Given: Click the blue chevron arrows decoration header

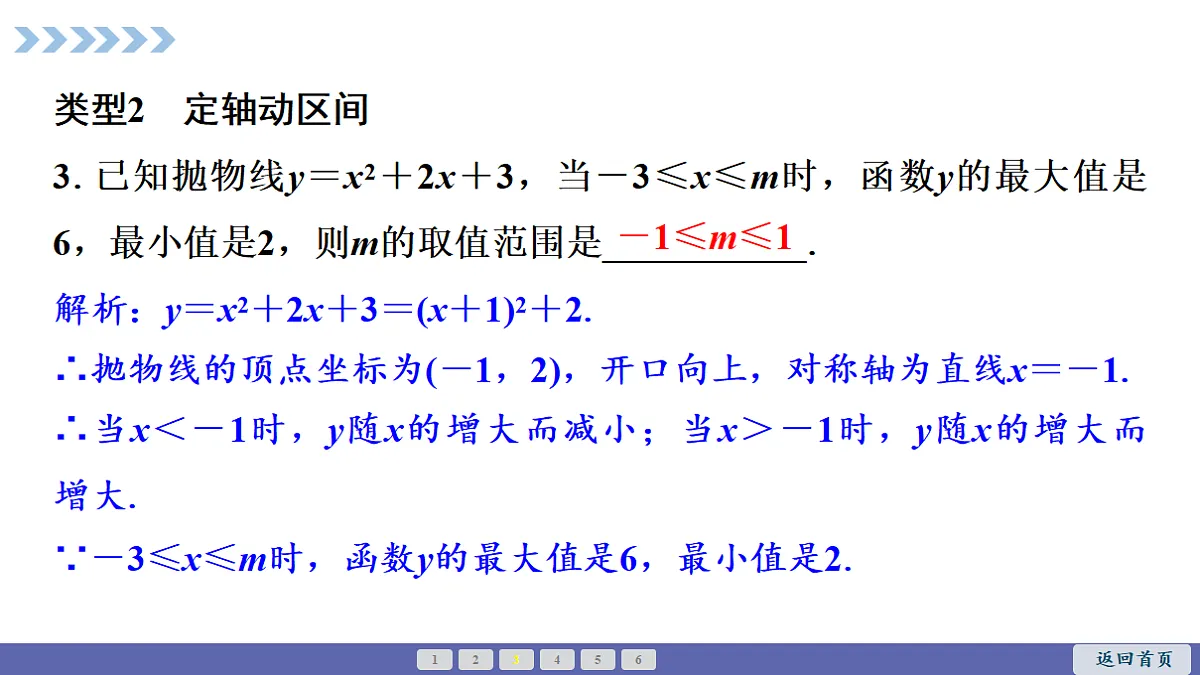Looking at the screenshot, I should click(95, 40).
